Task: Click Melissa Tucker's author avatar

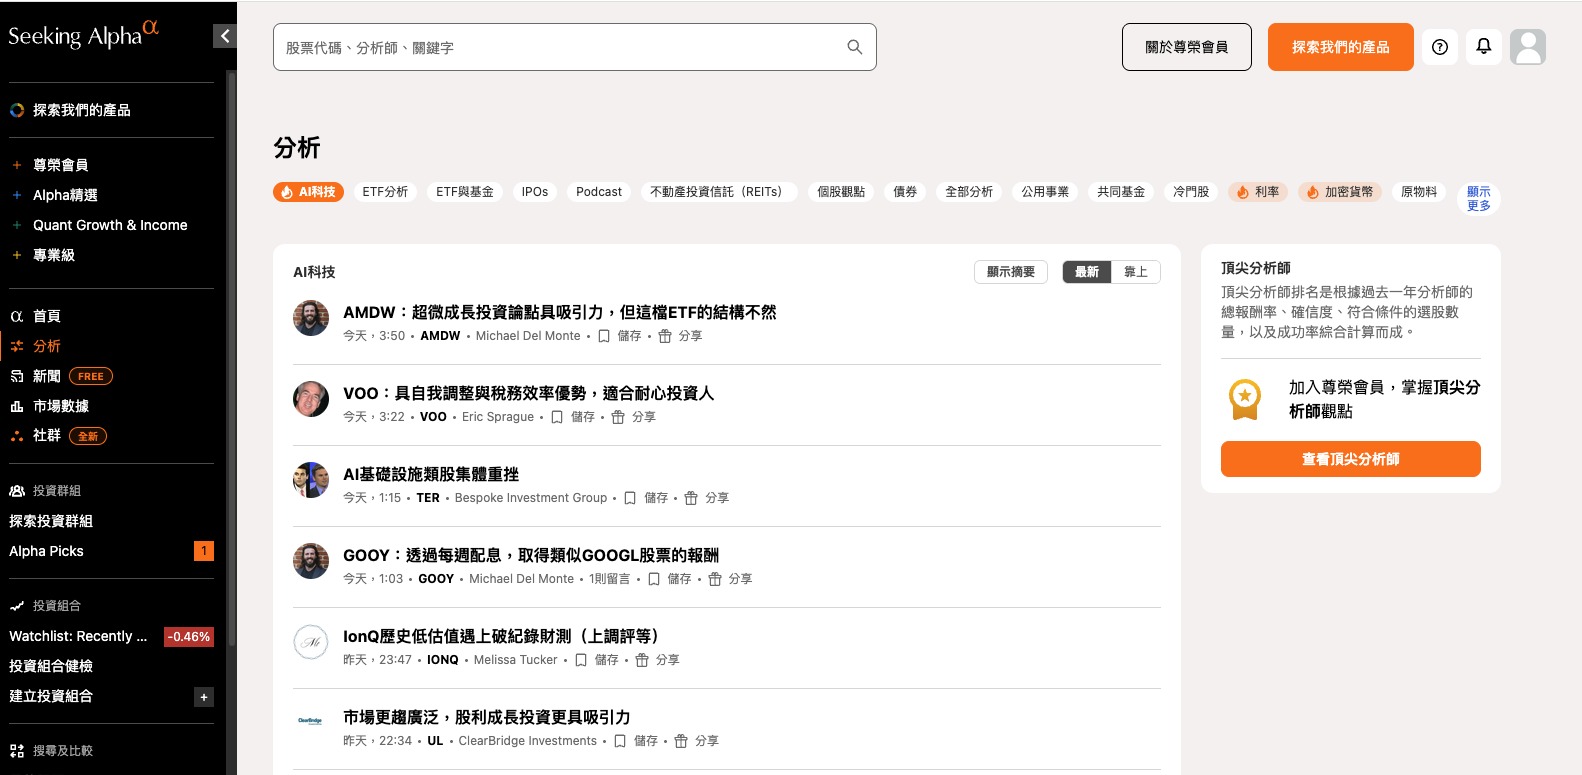Action: [x=311, y=642]
